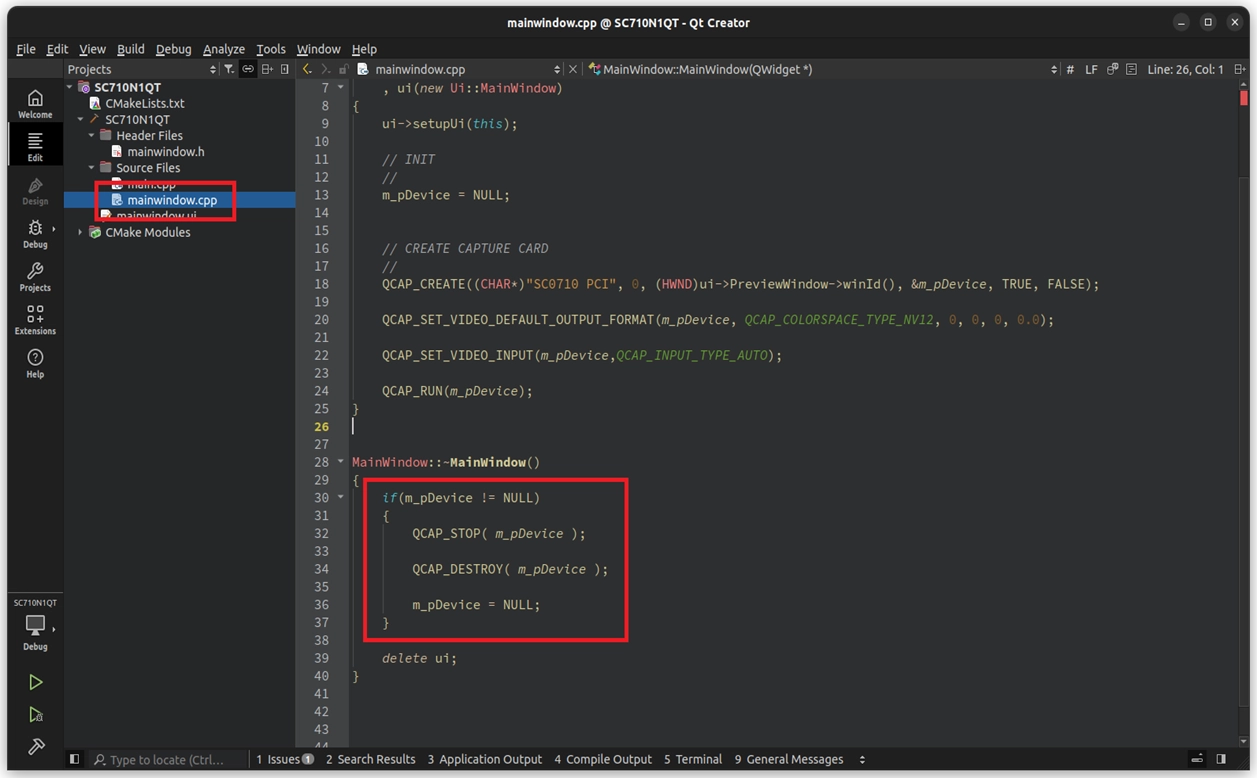Screen dimensions: 1257x778
Task: Go to the Welcome home screen
Action: [35, 103]
